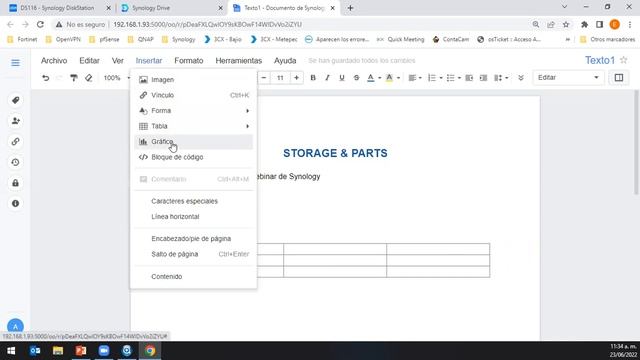640x360 pixels.
Task: Open a new browser tab
Action: point(350,8)
